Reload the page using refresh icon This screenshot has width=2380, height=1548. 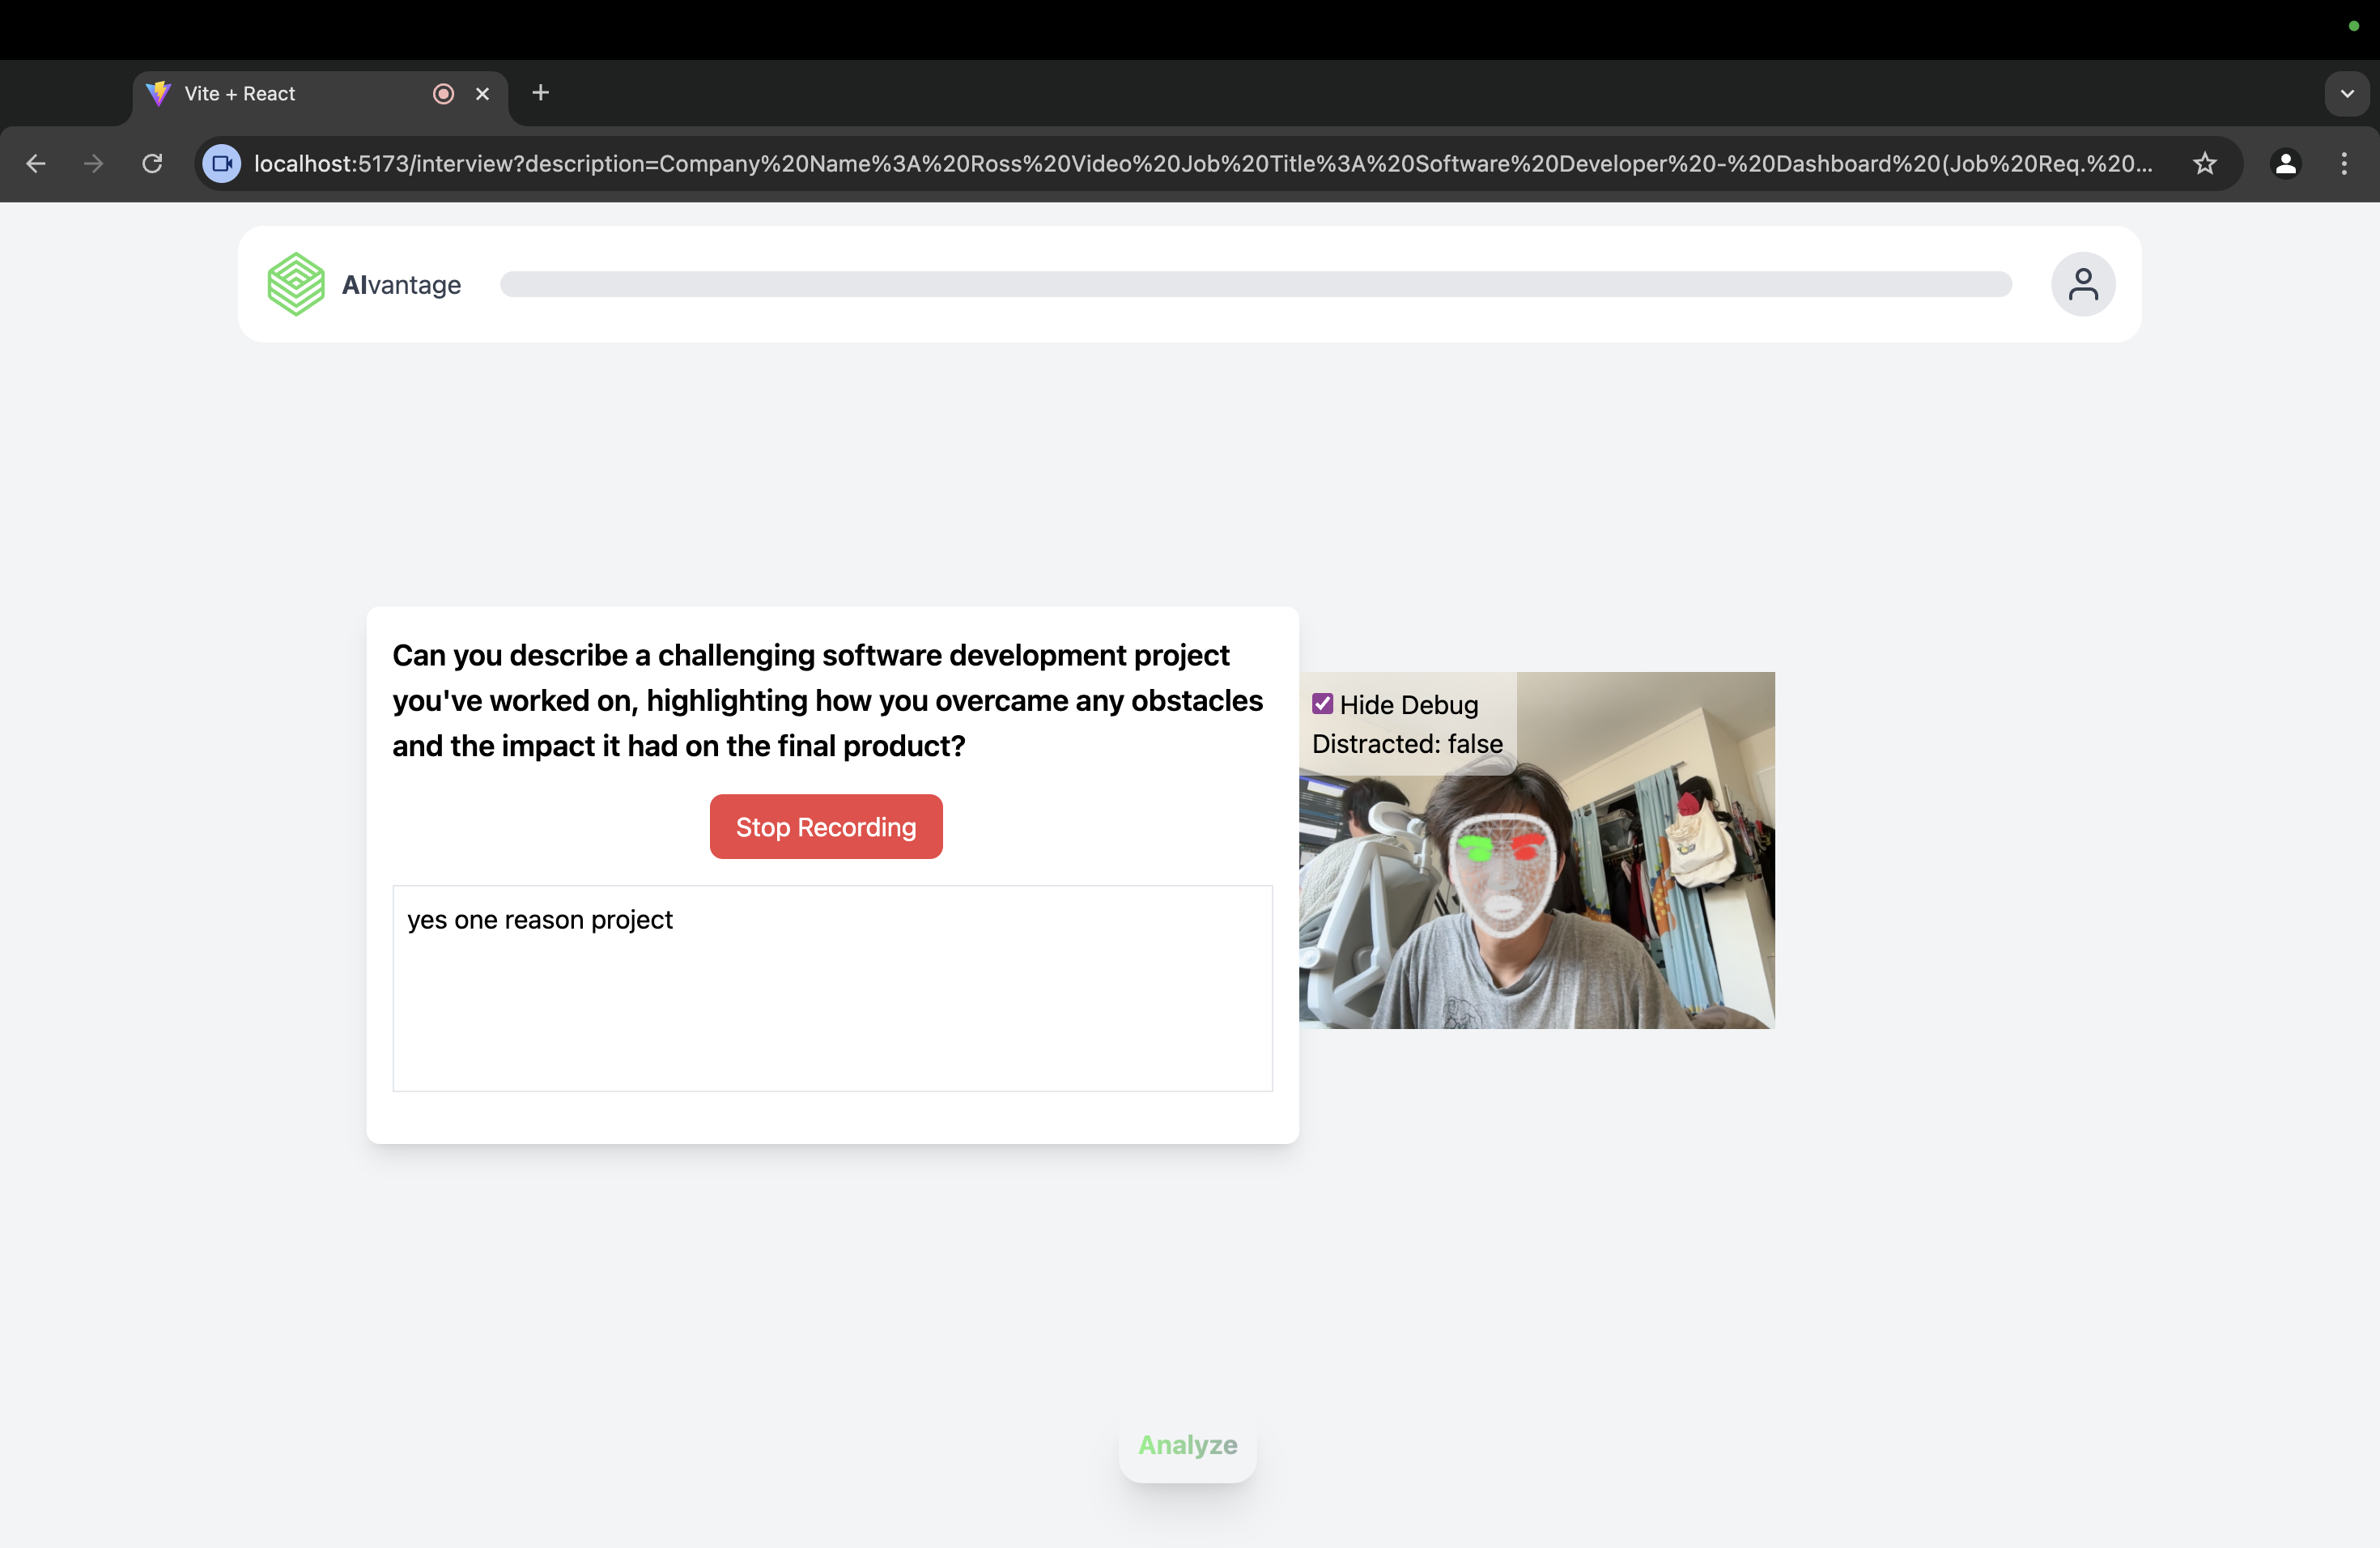pos(152,163)
